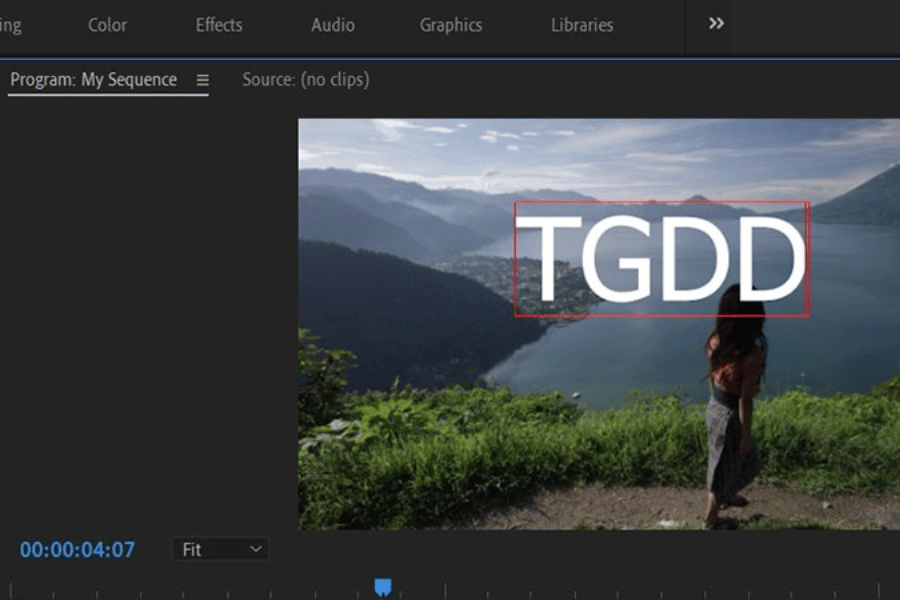The height and width of the screenshot is (600, 900).
Task: Click the woman in the video preview
Action: [734, 400]
